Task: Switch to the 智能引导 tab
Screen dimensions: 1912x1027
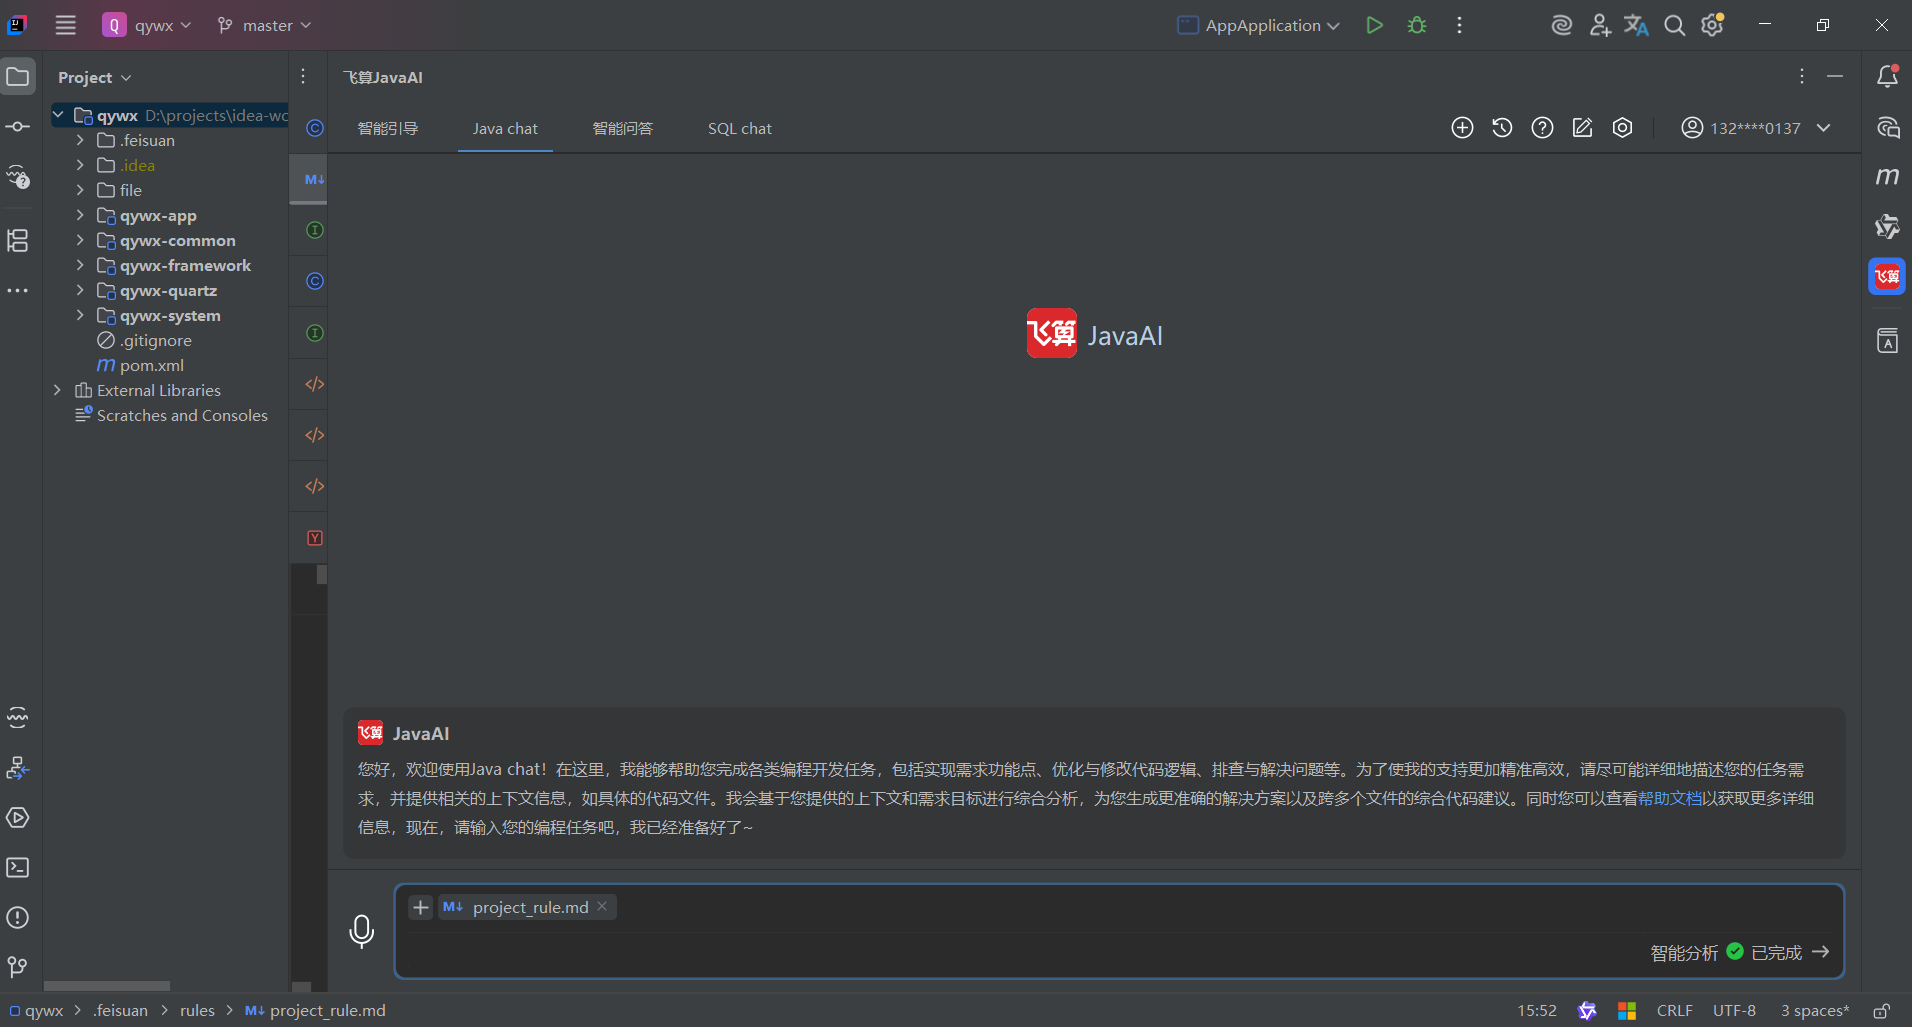Action: pos(388,128)
